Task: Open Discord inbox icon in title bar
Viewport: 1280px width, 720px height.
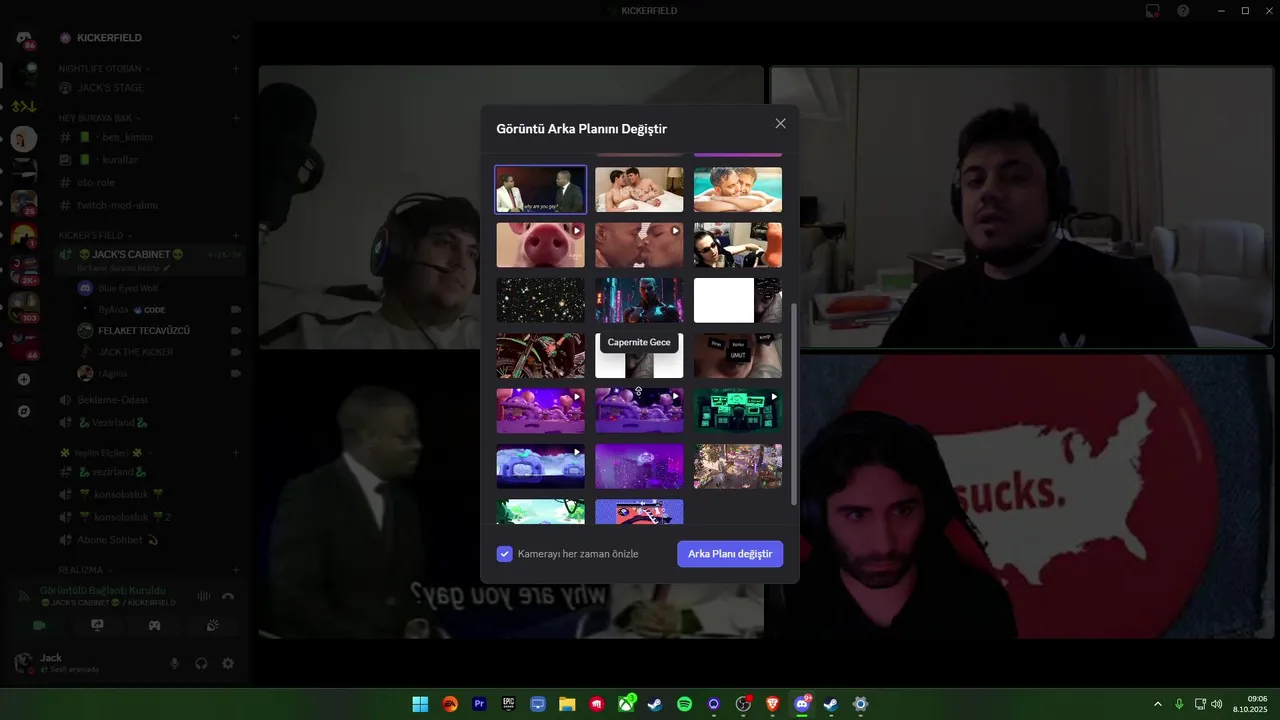Action: click(x=1153, y=11)
